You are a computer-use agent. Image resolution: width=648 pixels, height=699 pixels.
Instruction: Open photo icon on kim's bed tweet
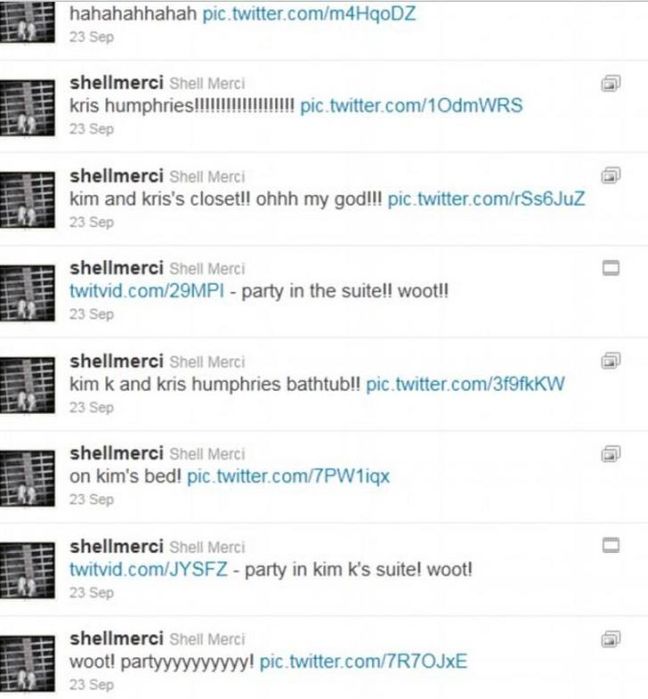[611, 454]
